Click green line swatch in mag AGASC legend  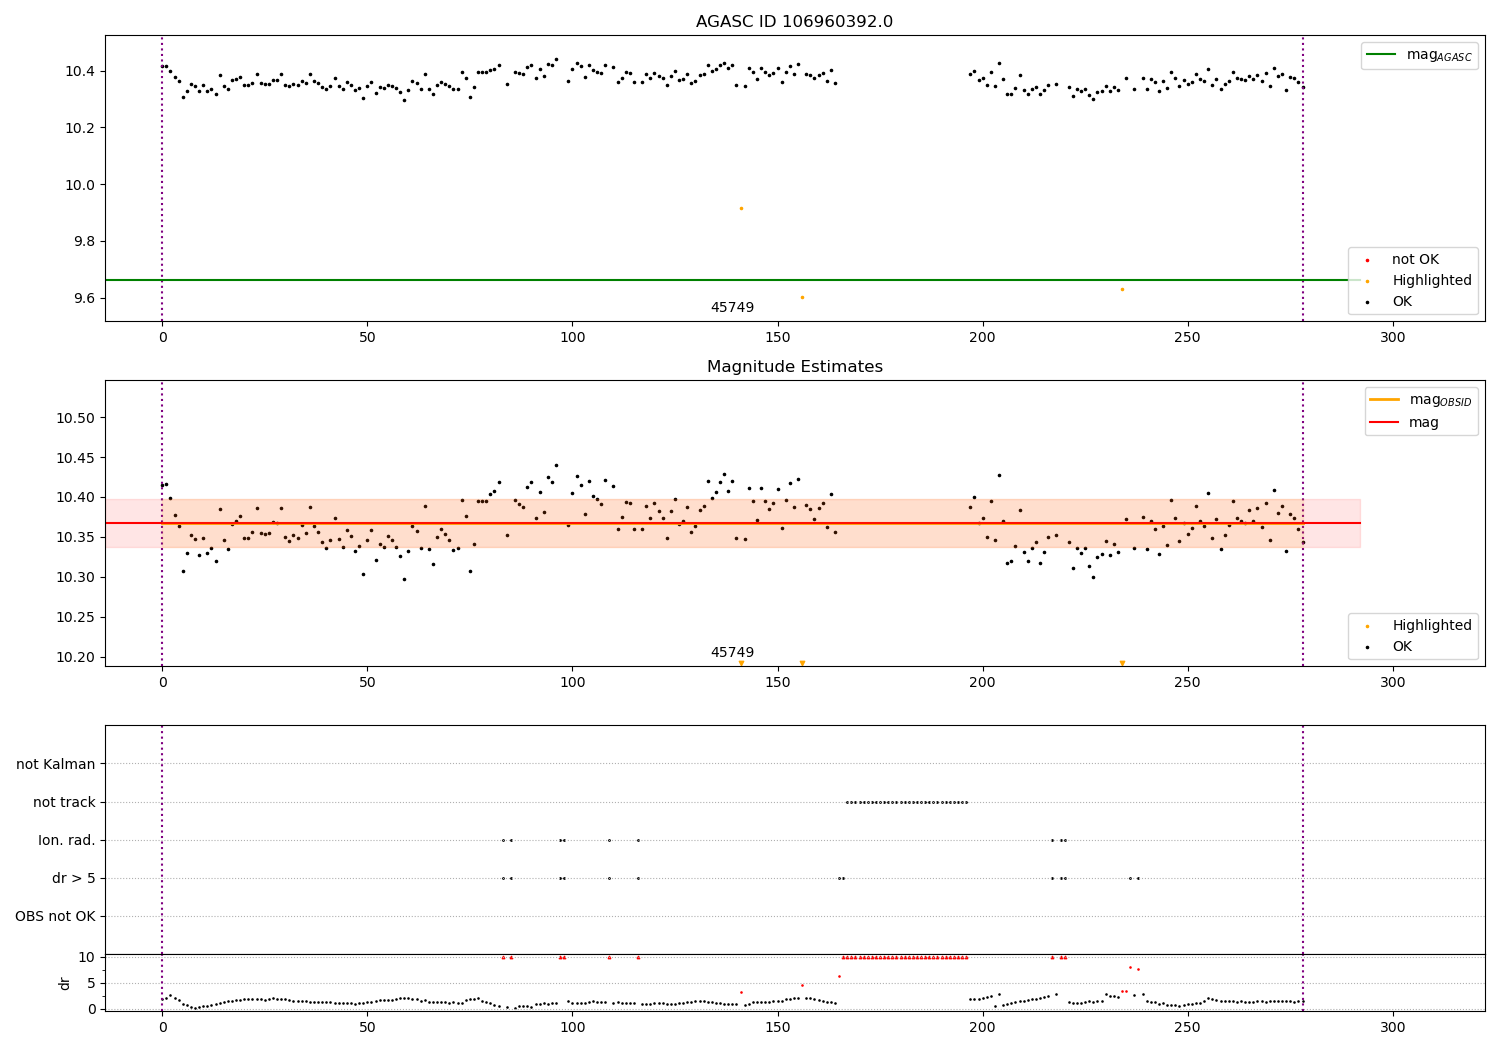click(1381, 55)
